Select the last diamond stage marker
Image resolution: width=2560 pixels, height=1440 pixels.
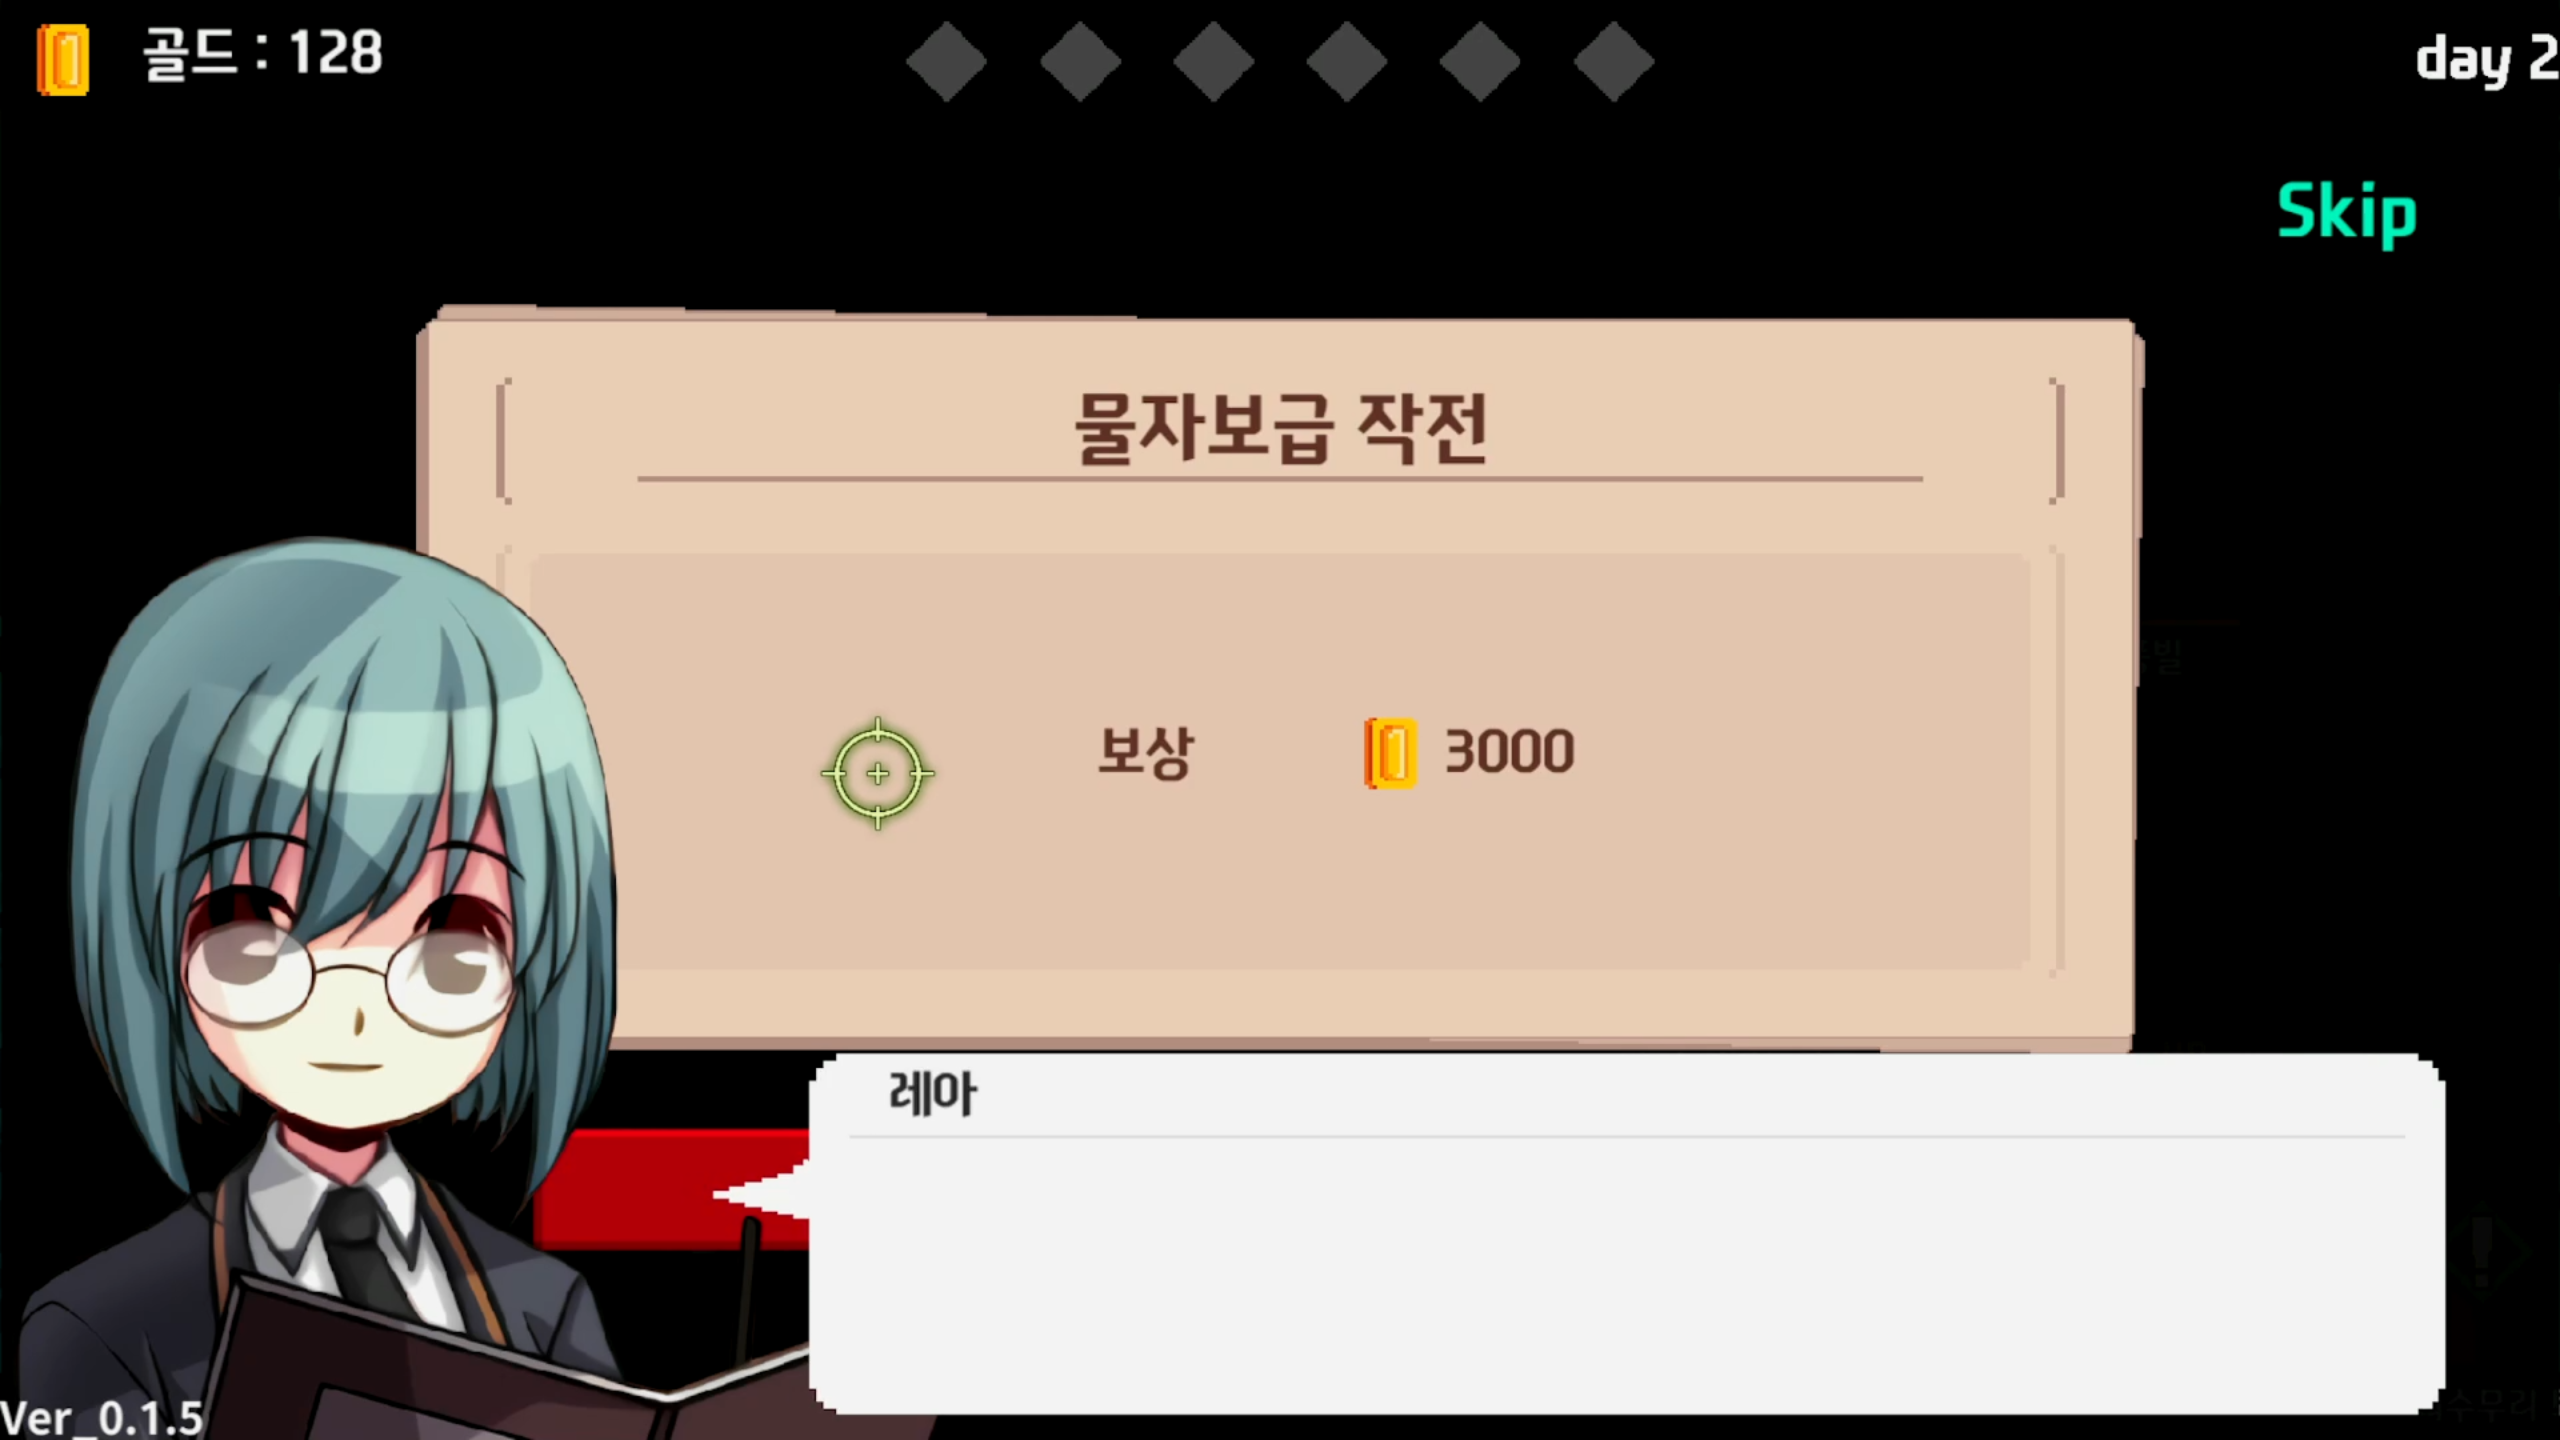pyautogui.click(x=1613, y=62)
